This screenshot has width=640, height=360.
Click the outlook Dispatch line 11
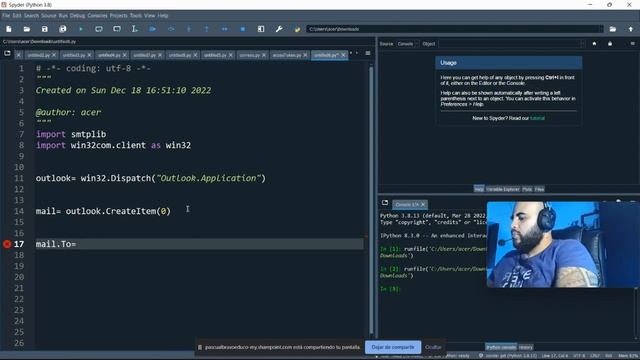click(151, 178)
